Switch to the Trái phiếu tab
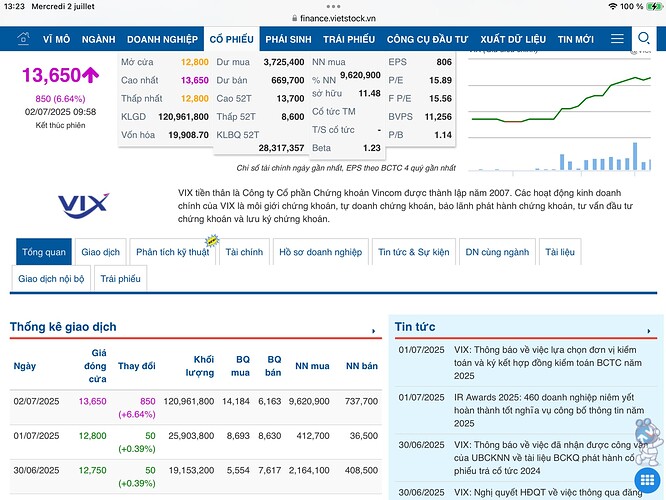 121,279
